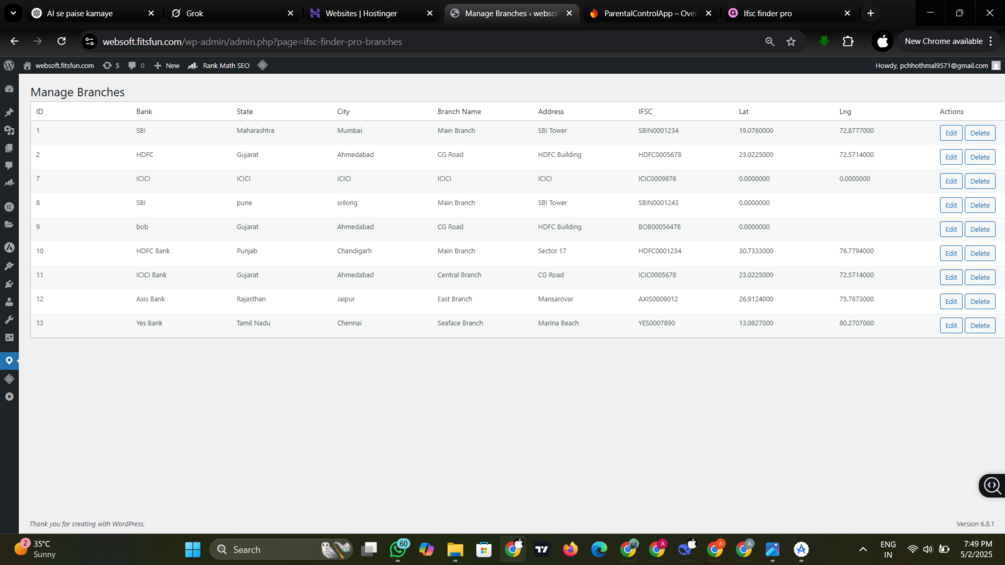This screenshot has width=1005, height=565.
Task: Open WordPress logo menu in admin bar
Action: pyautogui.click(x=9, y=65)
